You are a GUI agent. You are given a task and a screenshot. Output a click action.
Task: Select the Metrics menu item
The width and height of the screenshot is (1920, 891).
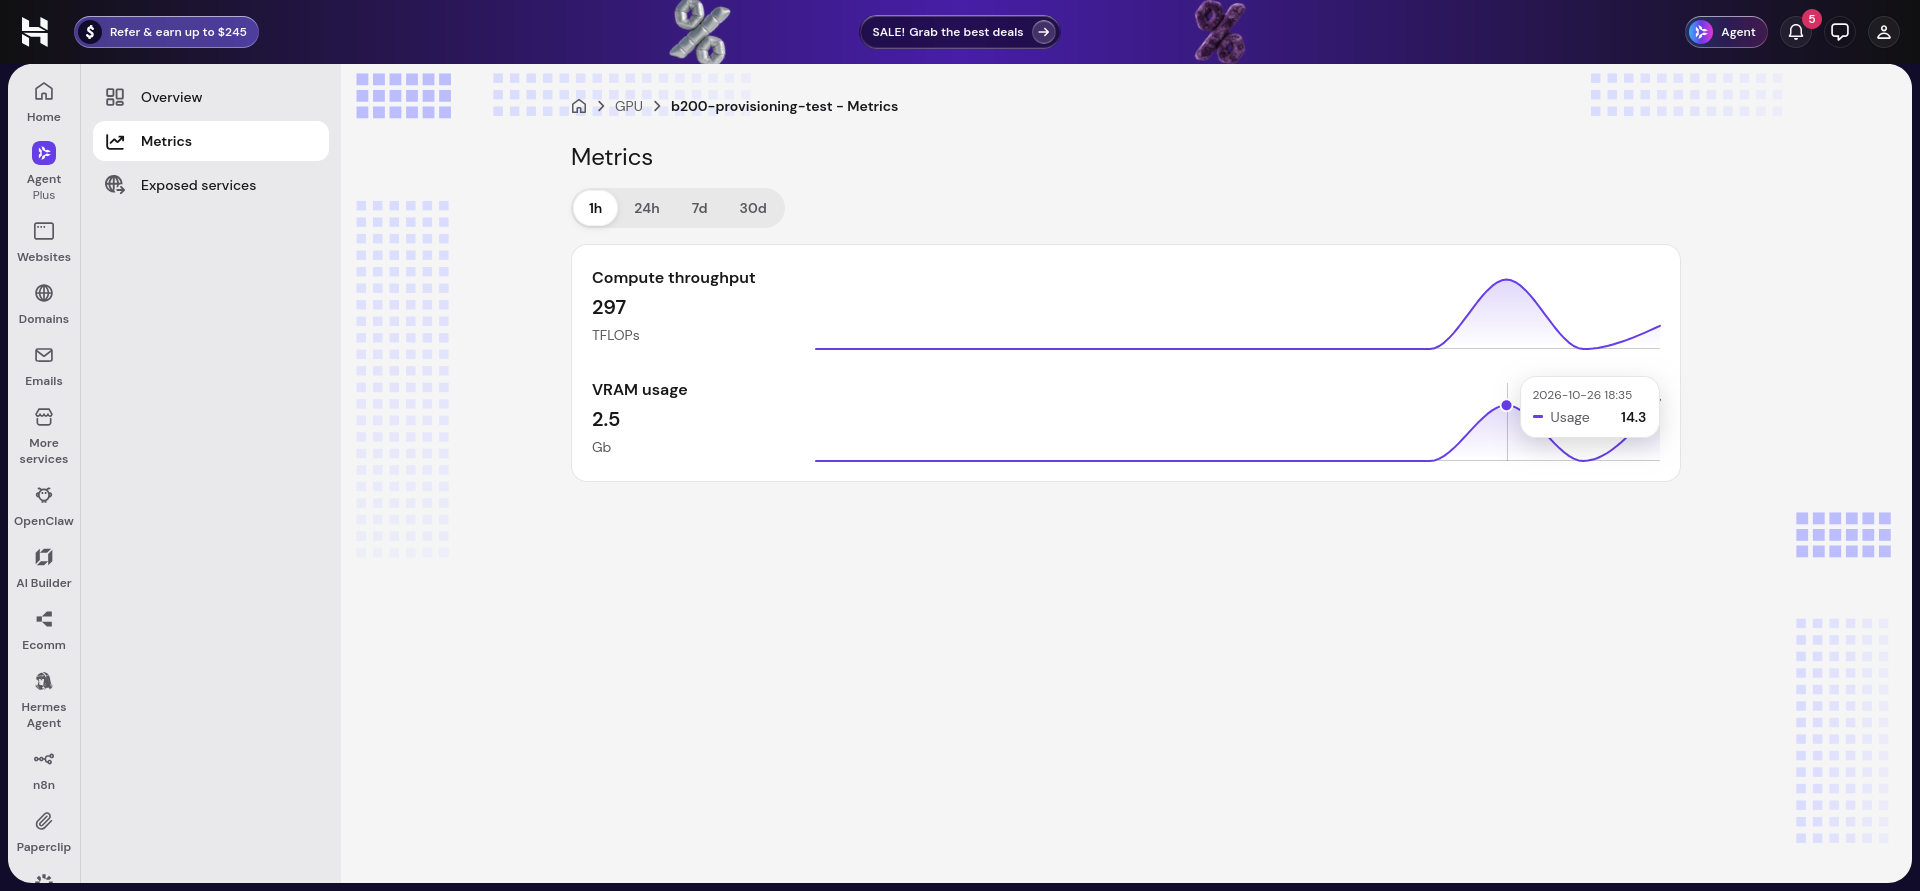pyautogui.click(x=211, y=141)
